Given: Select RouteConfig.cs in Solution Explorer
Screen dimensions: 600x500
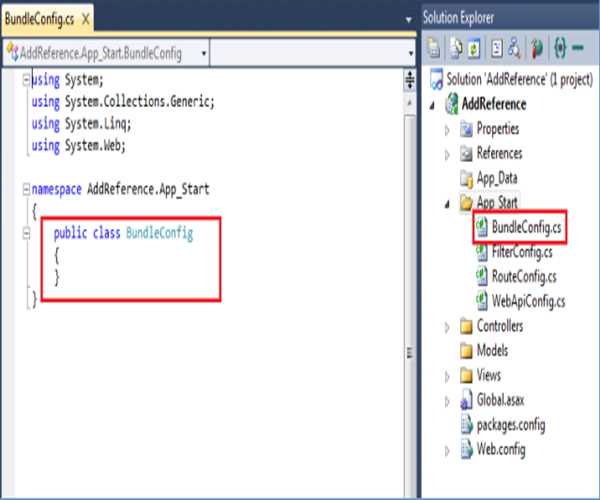Looking at the screenshot, I should click(520, 276).
